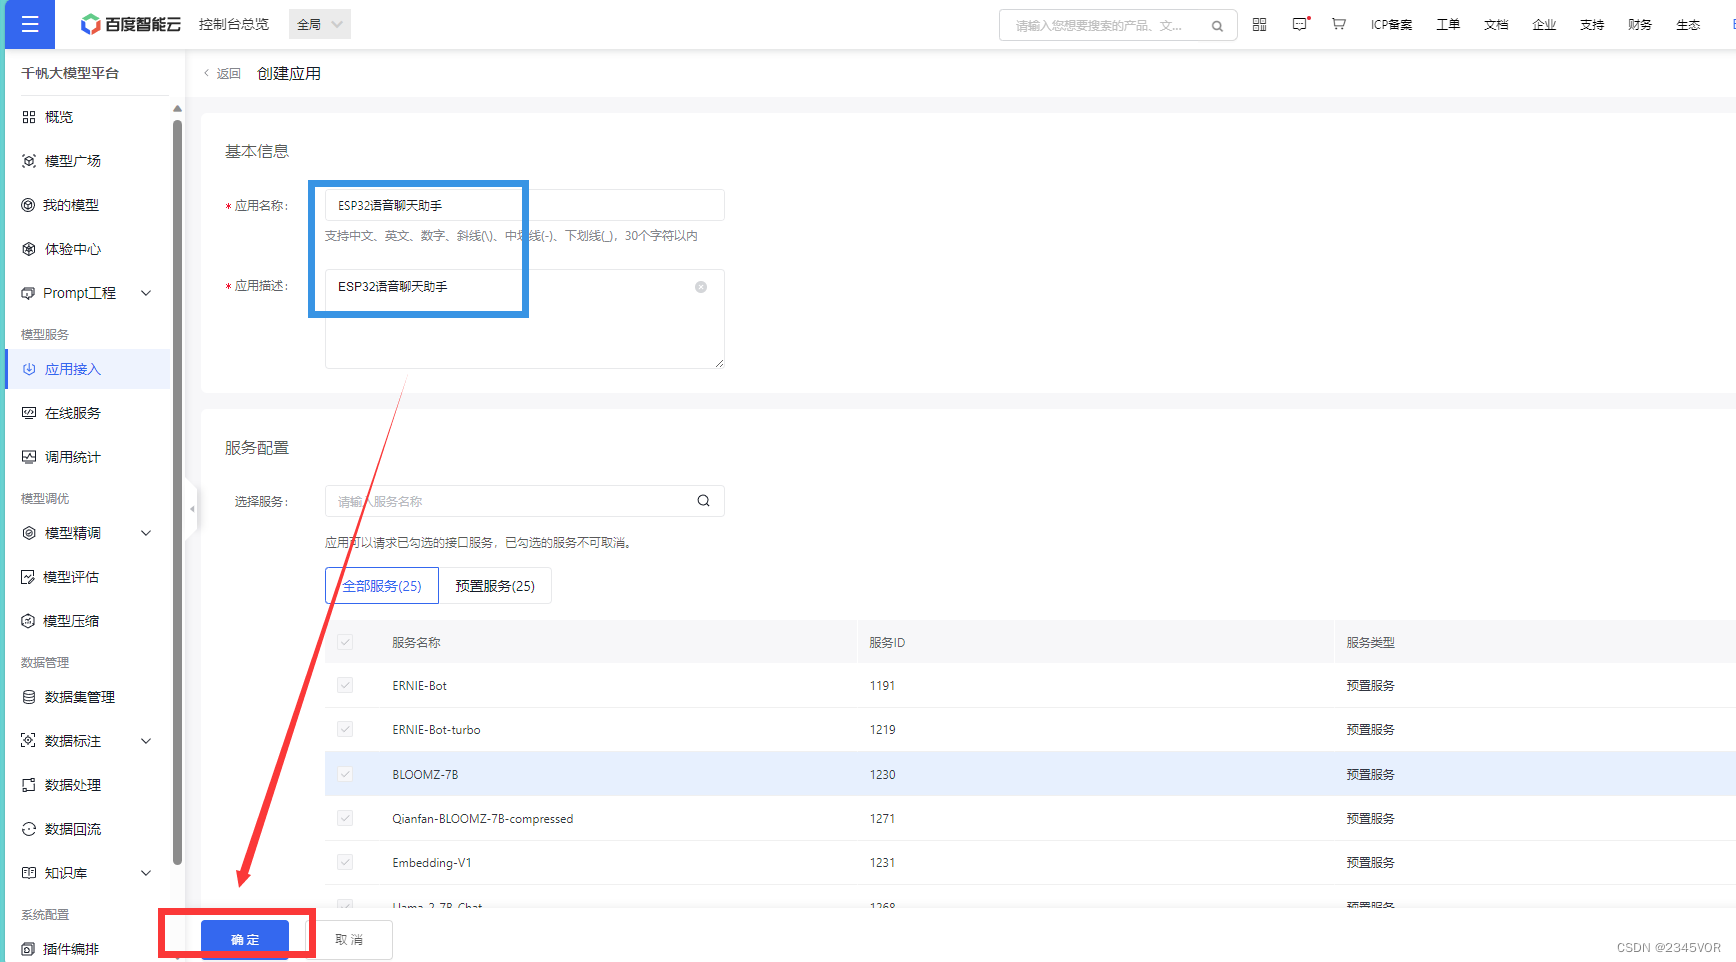This screenshot has width=1736, height=962.
Task: Open the 支持 header link
Action: pyautogui.click(x=1592, y=25)
